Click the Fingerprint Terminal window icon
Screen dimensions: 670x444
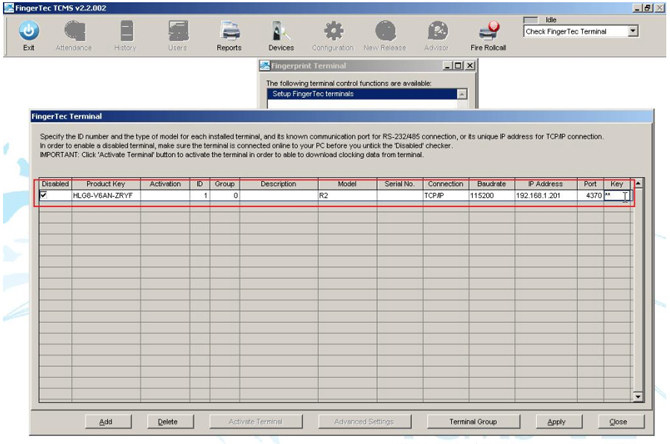[265, 66]
